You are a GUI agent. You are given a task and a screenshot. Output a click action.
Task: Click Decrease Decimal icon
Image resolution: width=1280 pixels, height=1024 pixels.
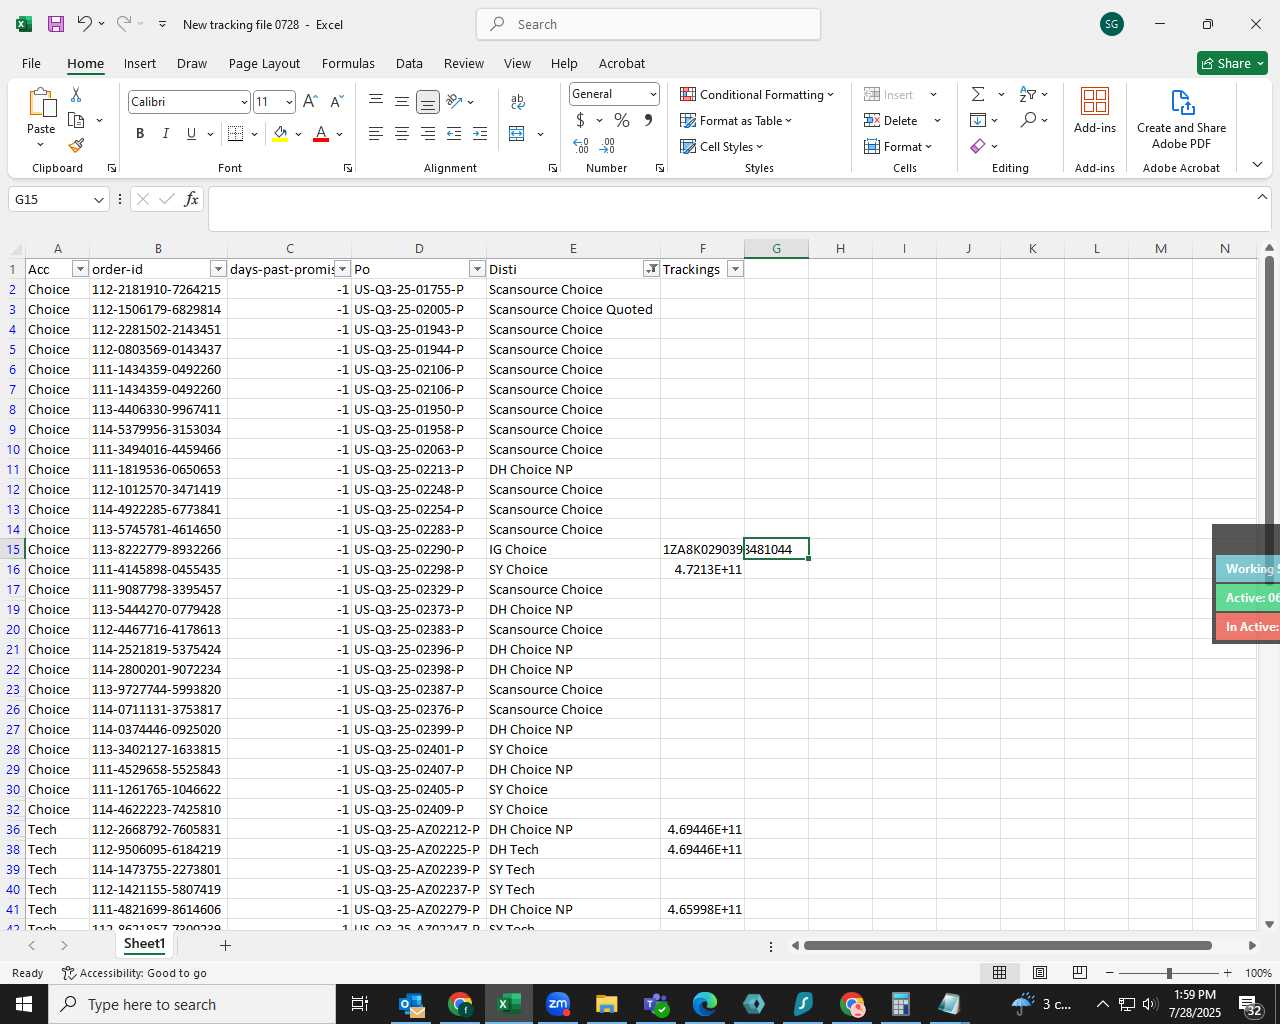click(x=608, y=146)
